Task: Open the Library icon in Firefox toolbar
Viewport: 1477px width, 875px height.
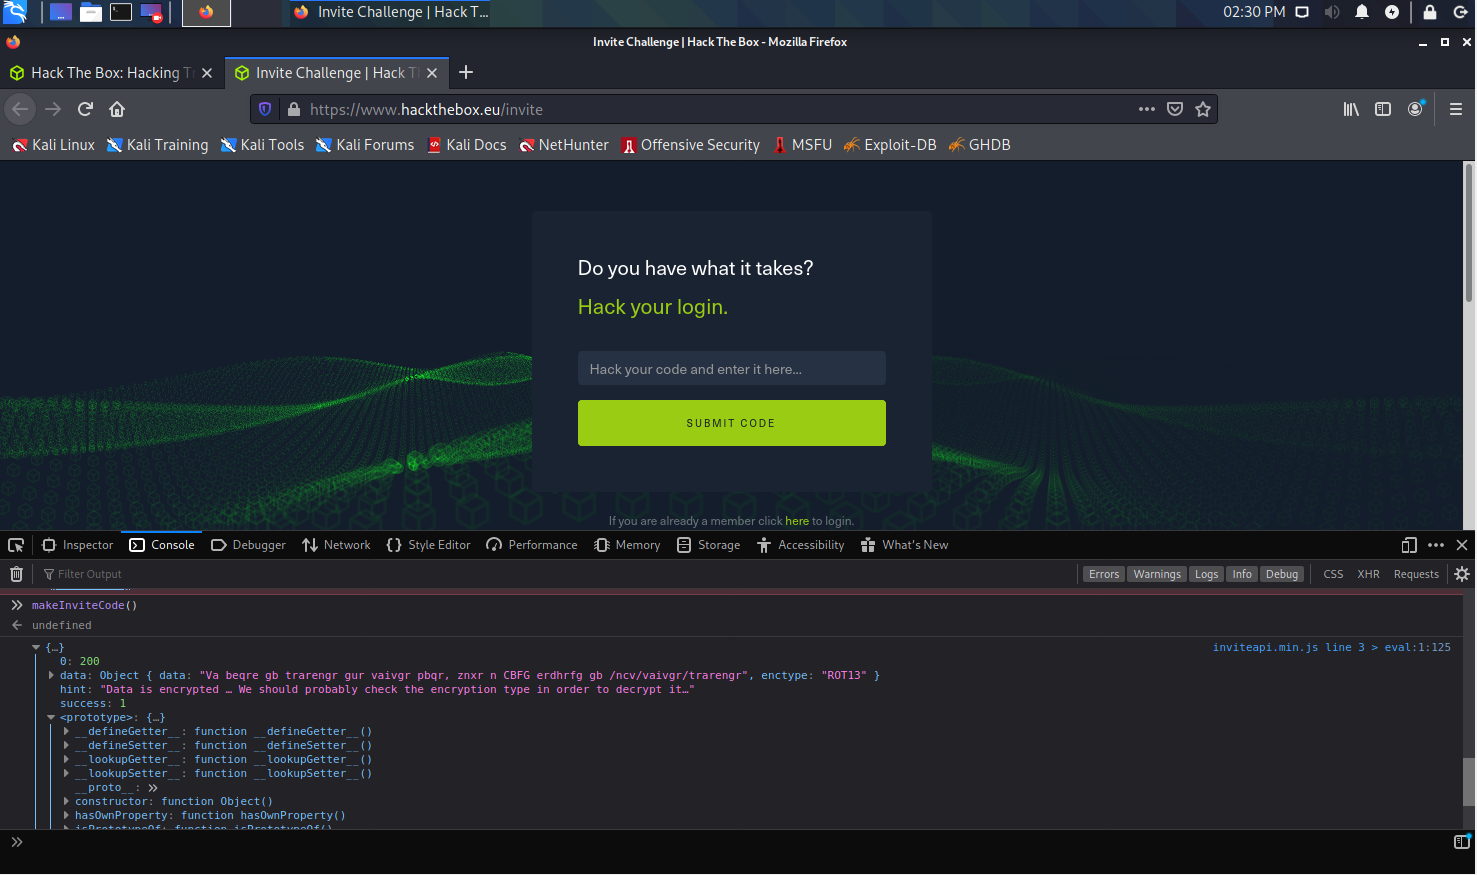Action: (x=1351, y=109)
